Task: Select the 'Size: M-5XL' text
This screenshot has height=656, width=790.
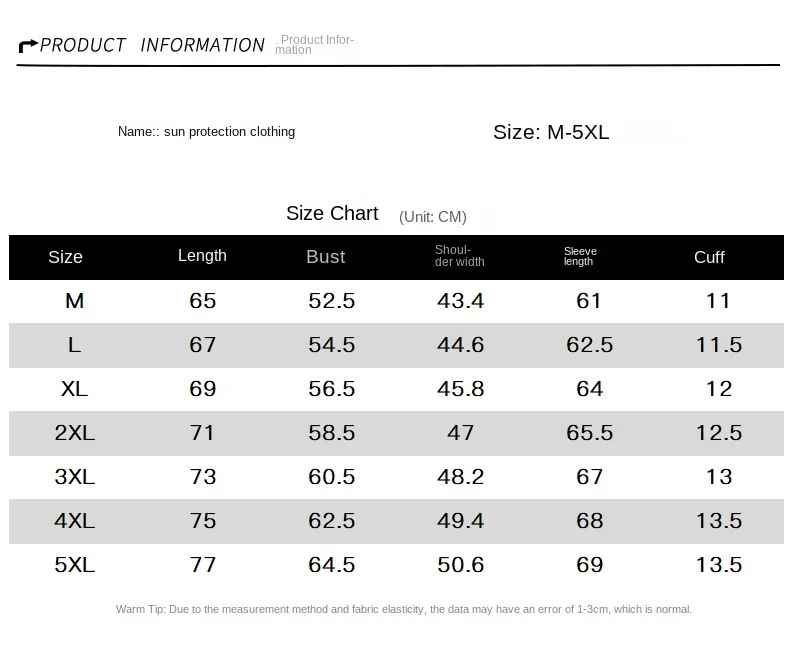Action: click(x=551, y=132)
